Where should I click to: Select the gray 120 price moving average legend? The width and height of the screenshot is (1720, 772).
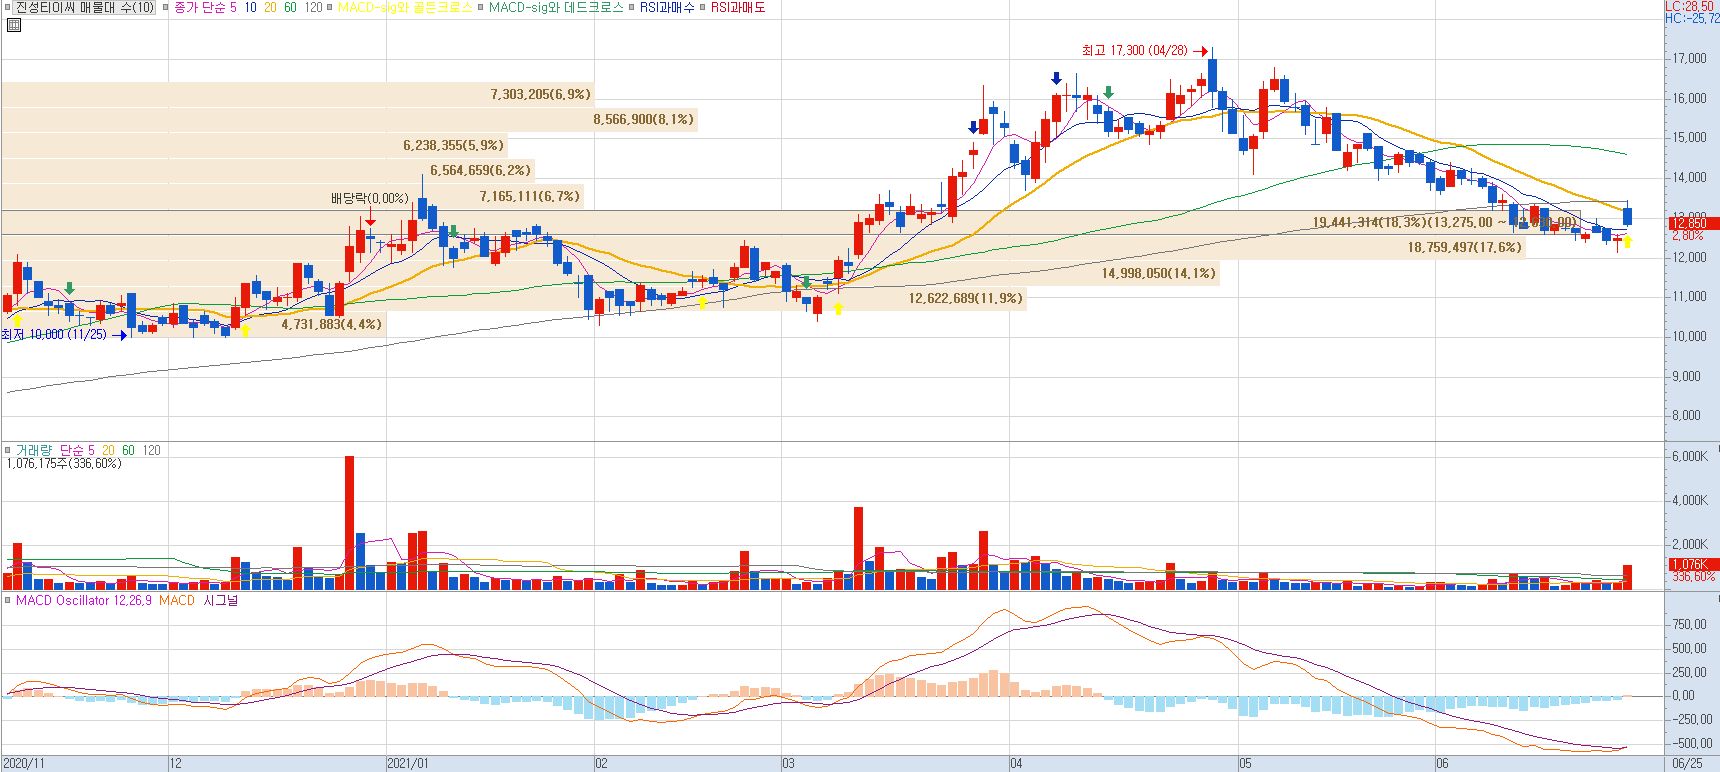coord(314,7)
